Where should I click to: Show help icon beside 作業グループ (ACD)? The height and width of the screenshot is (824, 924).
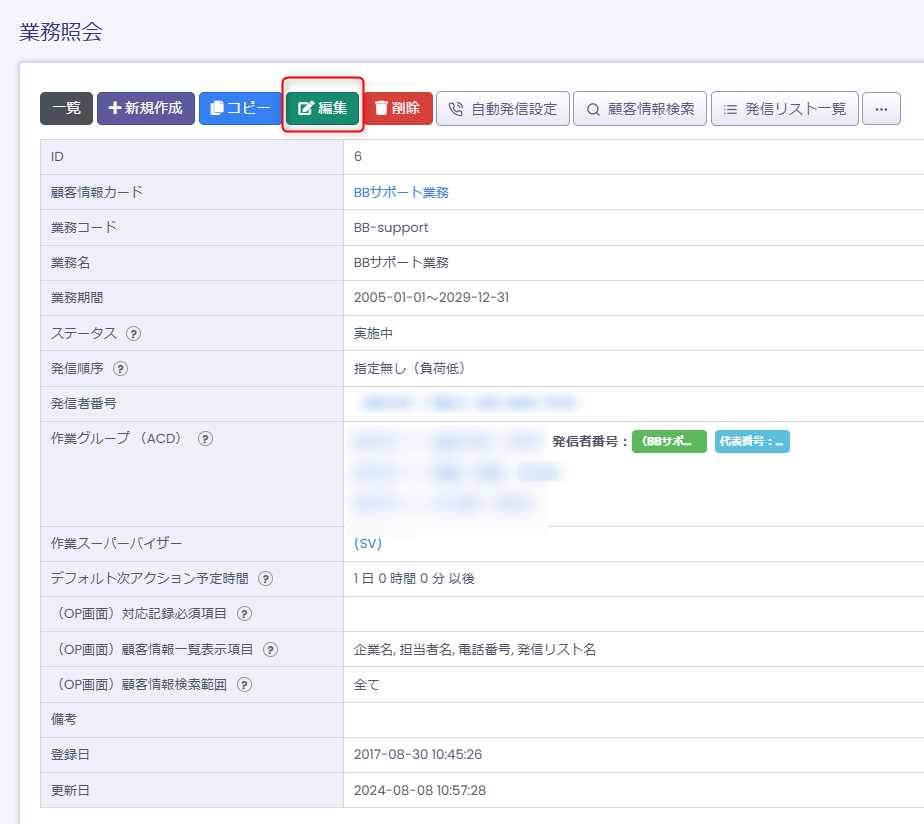(x=205, y=439)
